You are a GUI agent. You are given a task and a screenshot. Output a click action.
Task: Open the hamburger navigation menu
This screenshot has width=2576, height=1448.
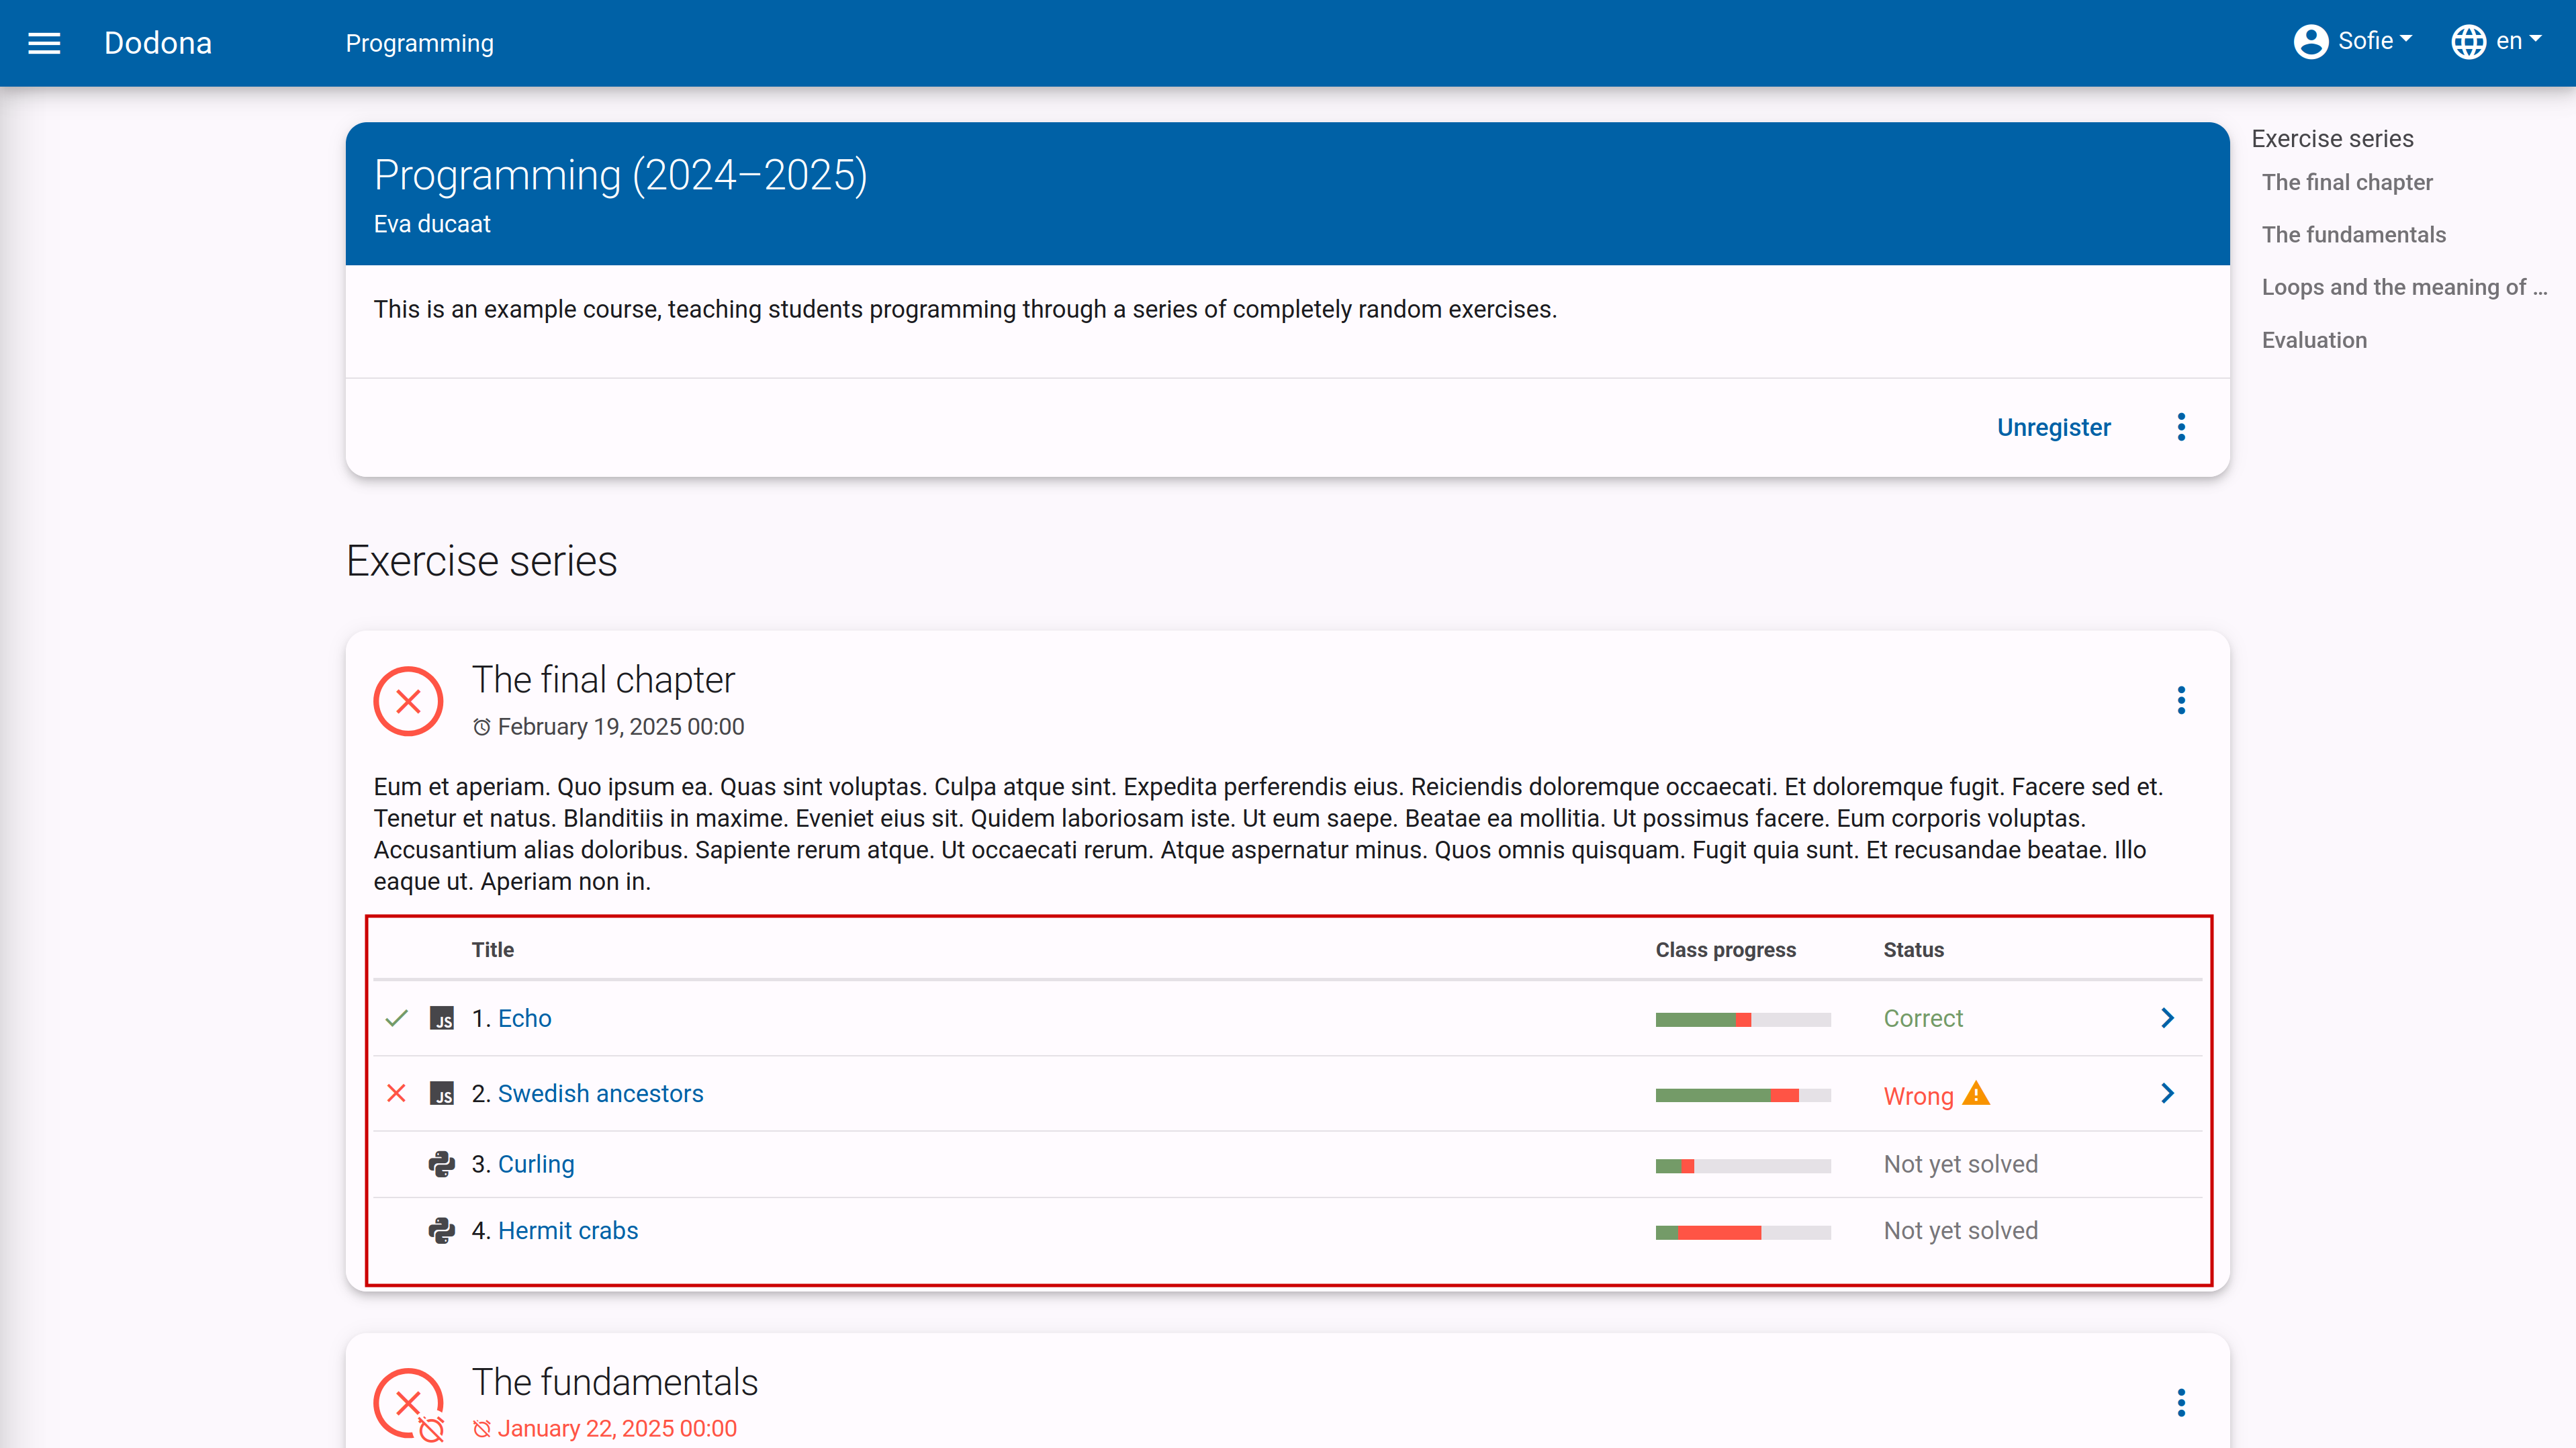pyautogui.click(x=44, y=43)
